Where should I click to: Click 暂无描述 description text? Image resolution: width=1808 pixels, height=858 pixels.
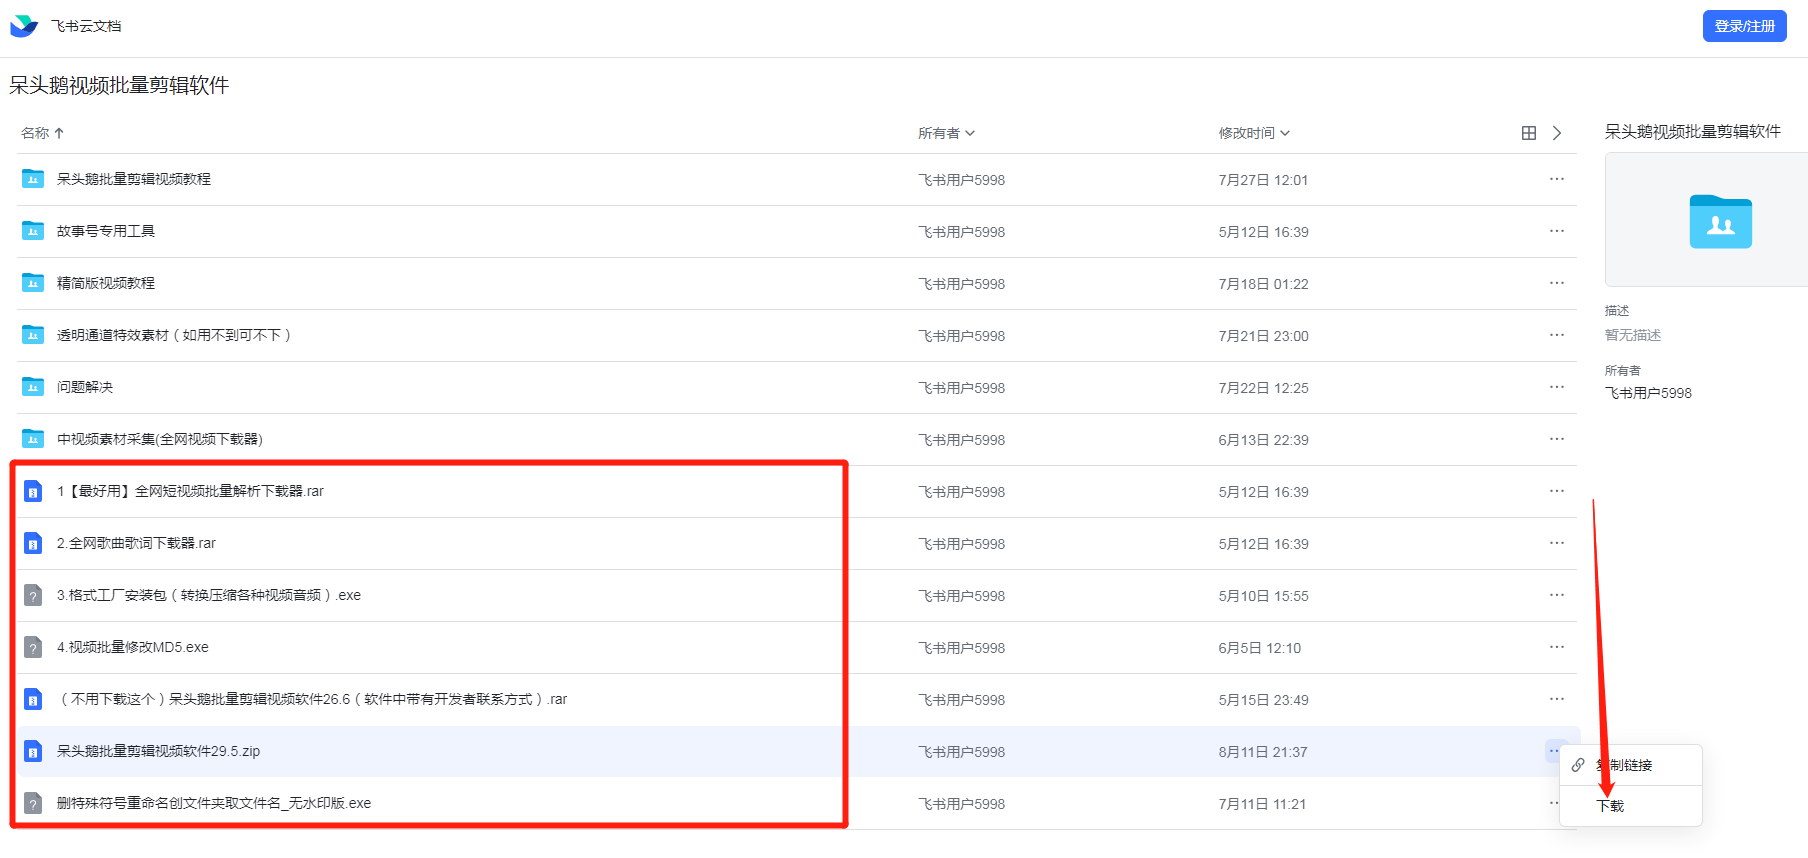[1633, 335]
